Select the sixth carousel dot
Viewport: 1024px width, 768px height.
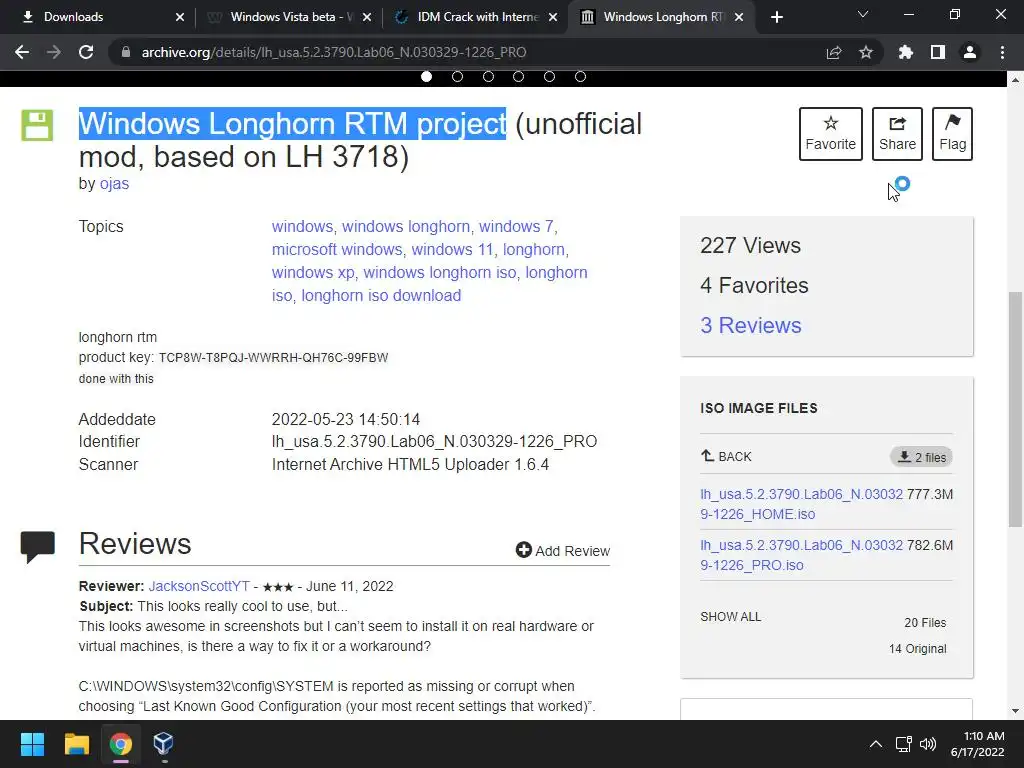(x=580, y=76)
